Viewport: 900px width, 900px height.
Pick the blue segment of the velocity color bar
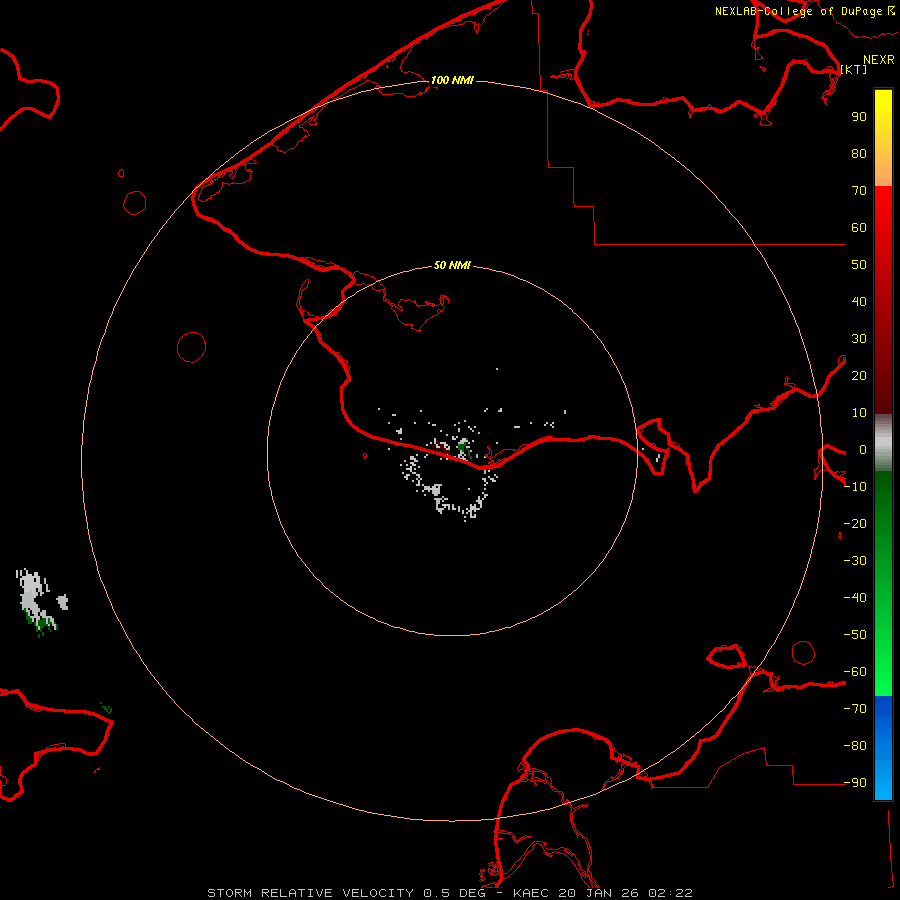[x=883, y=748]
